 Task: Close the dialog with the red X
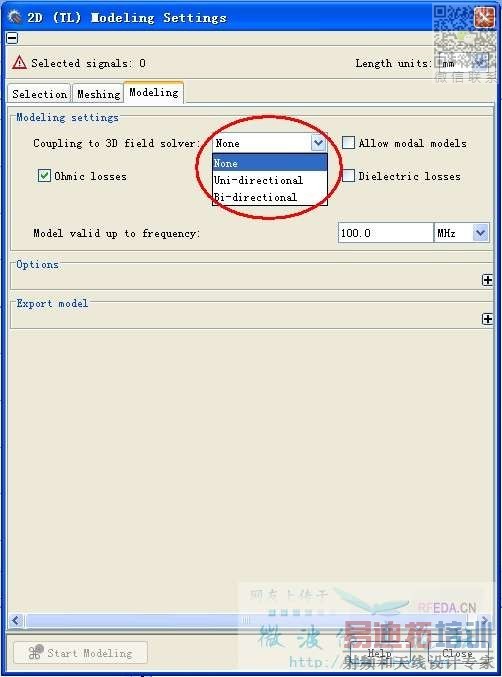coord(485,18)
